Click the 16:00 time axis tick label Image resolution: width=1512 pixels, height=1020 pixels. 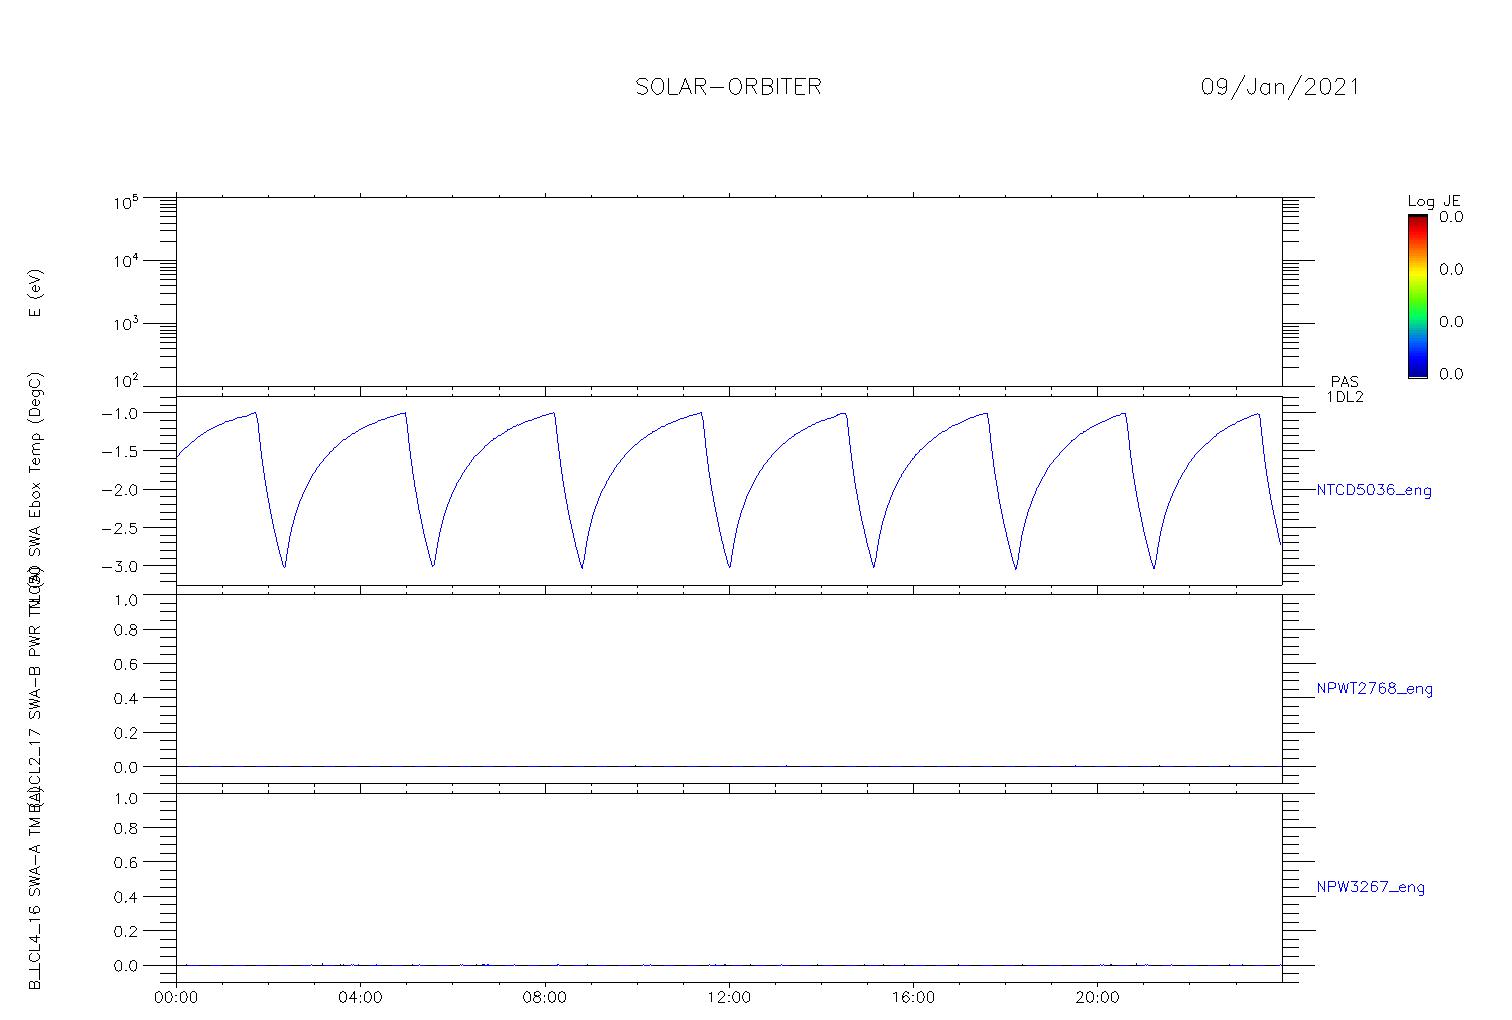click(x=913, y=997)
